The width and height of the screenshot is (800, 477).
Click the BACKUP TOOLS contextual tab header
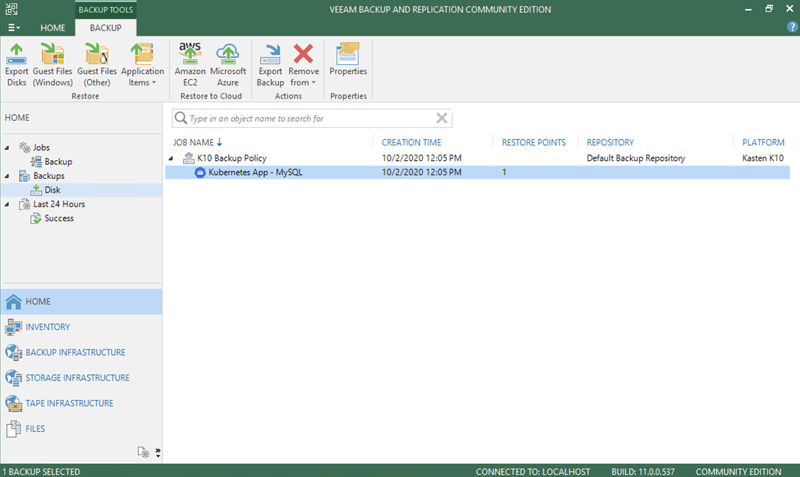coord(106,9)
